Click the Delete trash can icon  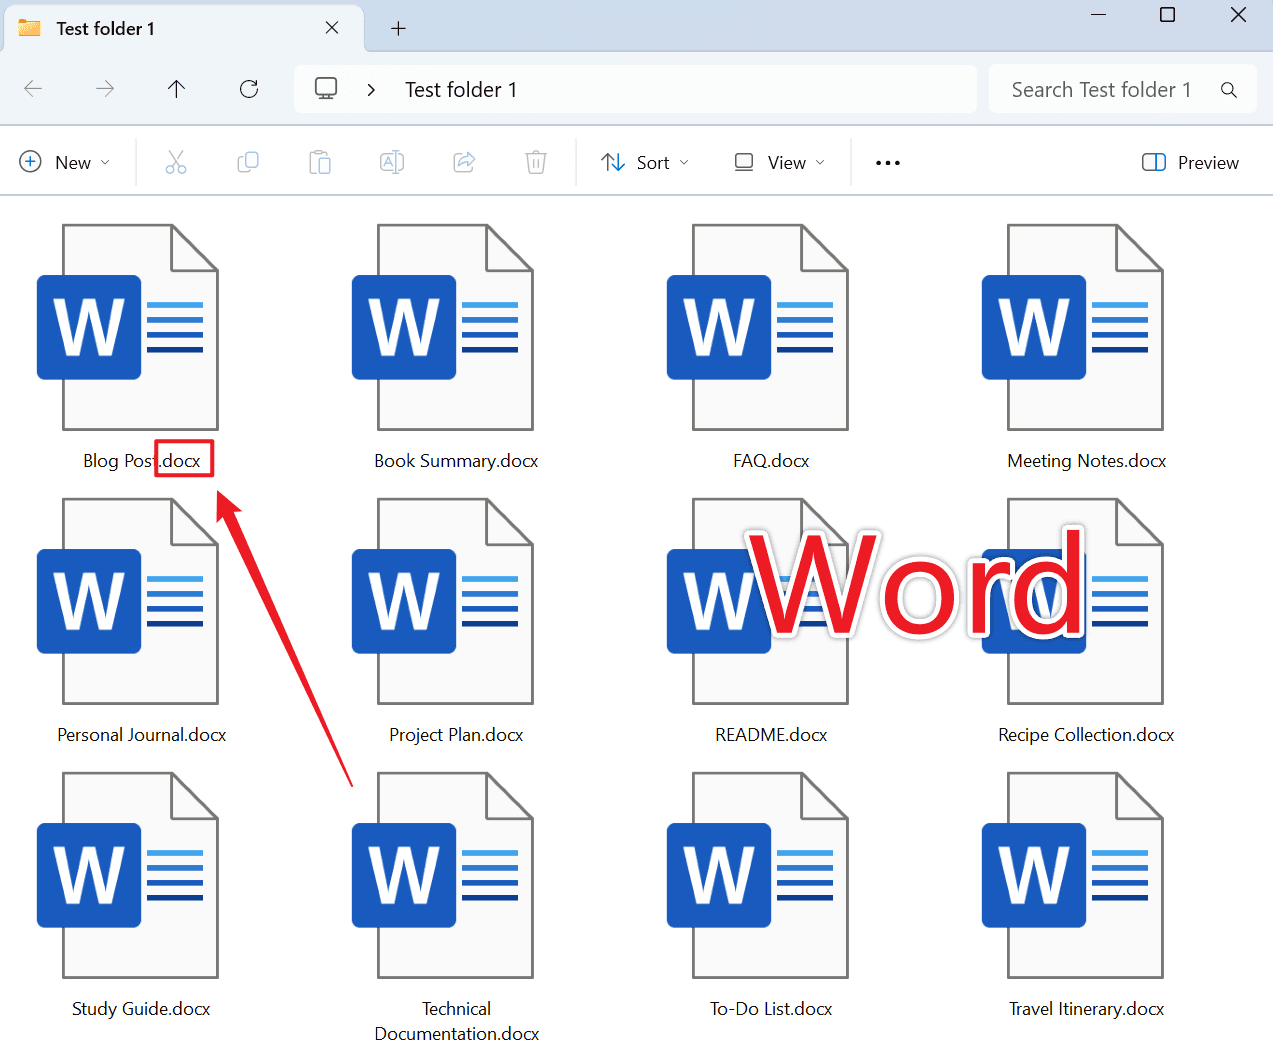point(536,162)
